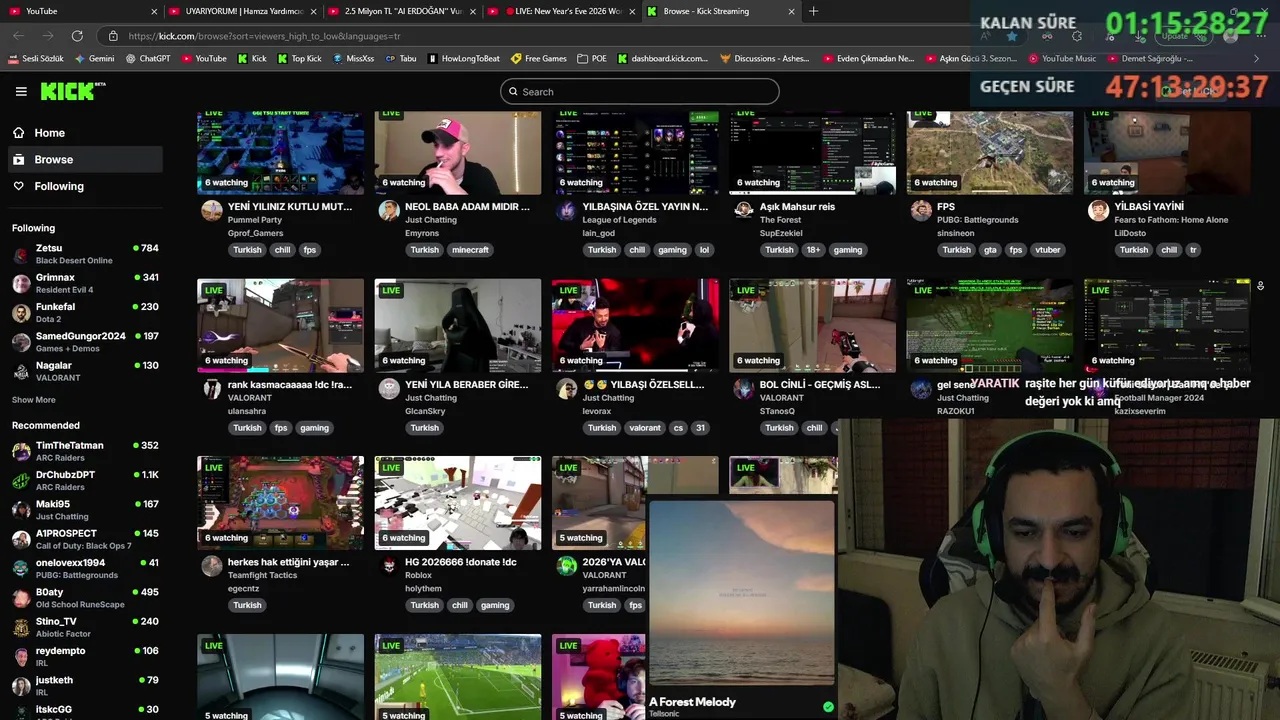Open dashboard.kick.com bookmark
The height and width of the screenshot is (720, 1280).
click(662, 58)
